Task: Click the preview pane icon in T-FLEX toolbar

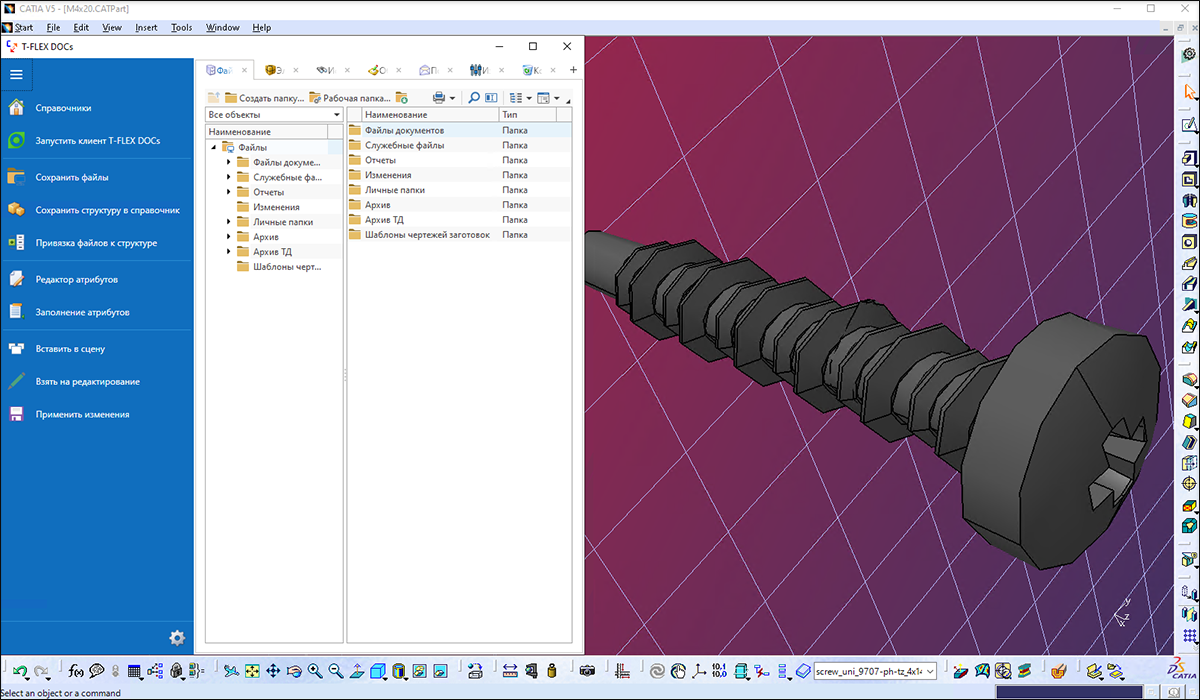Action: click(491, 98)
